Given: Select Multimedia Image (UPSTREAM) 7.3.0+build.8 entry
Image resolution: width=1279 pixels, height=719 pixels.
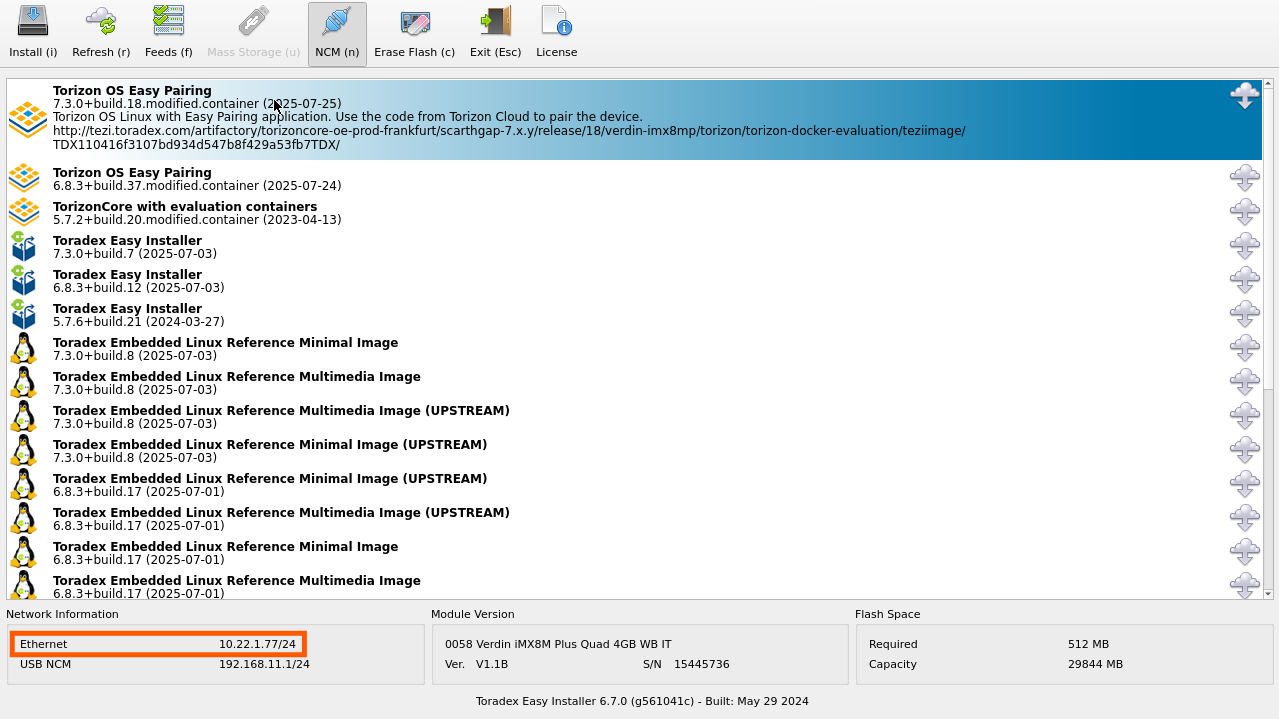Looking at the screenshot, I should (x=634, y=417).
